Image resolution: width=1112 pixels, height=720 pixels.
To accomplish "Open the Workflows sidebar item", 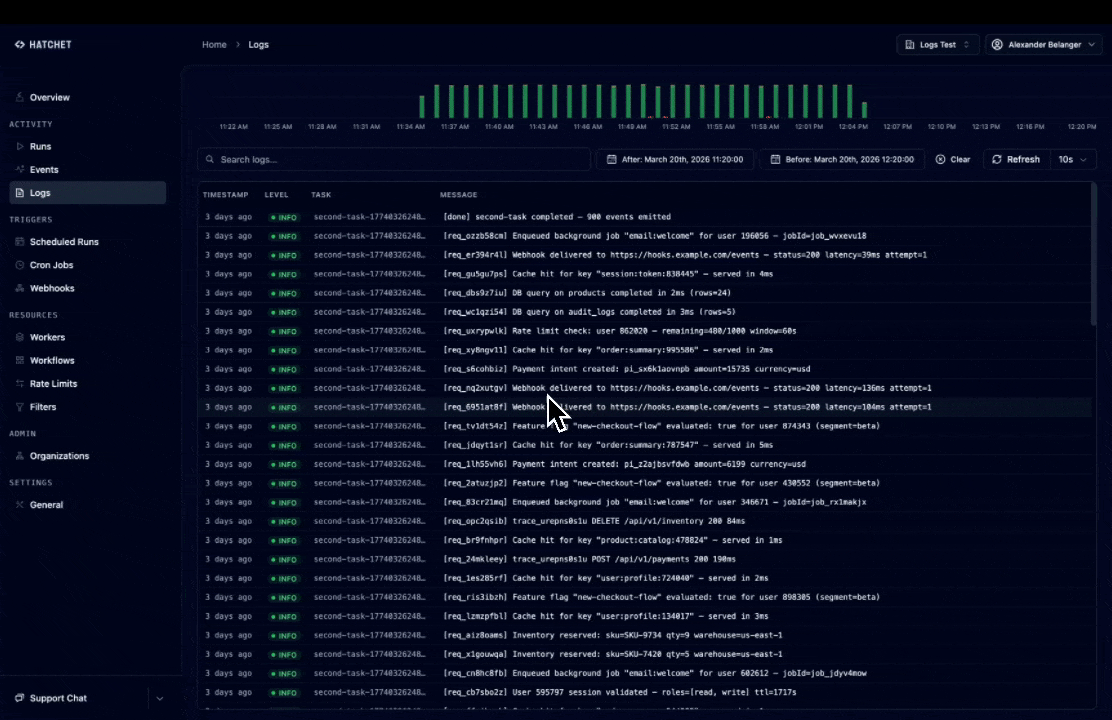I will [x=52, y=361].
